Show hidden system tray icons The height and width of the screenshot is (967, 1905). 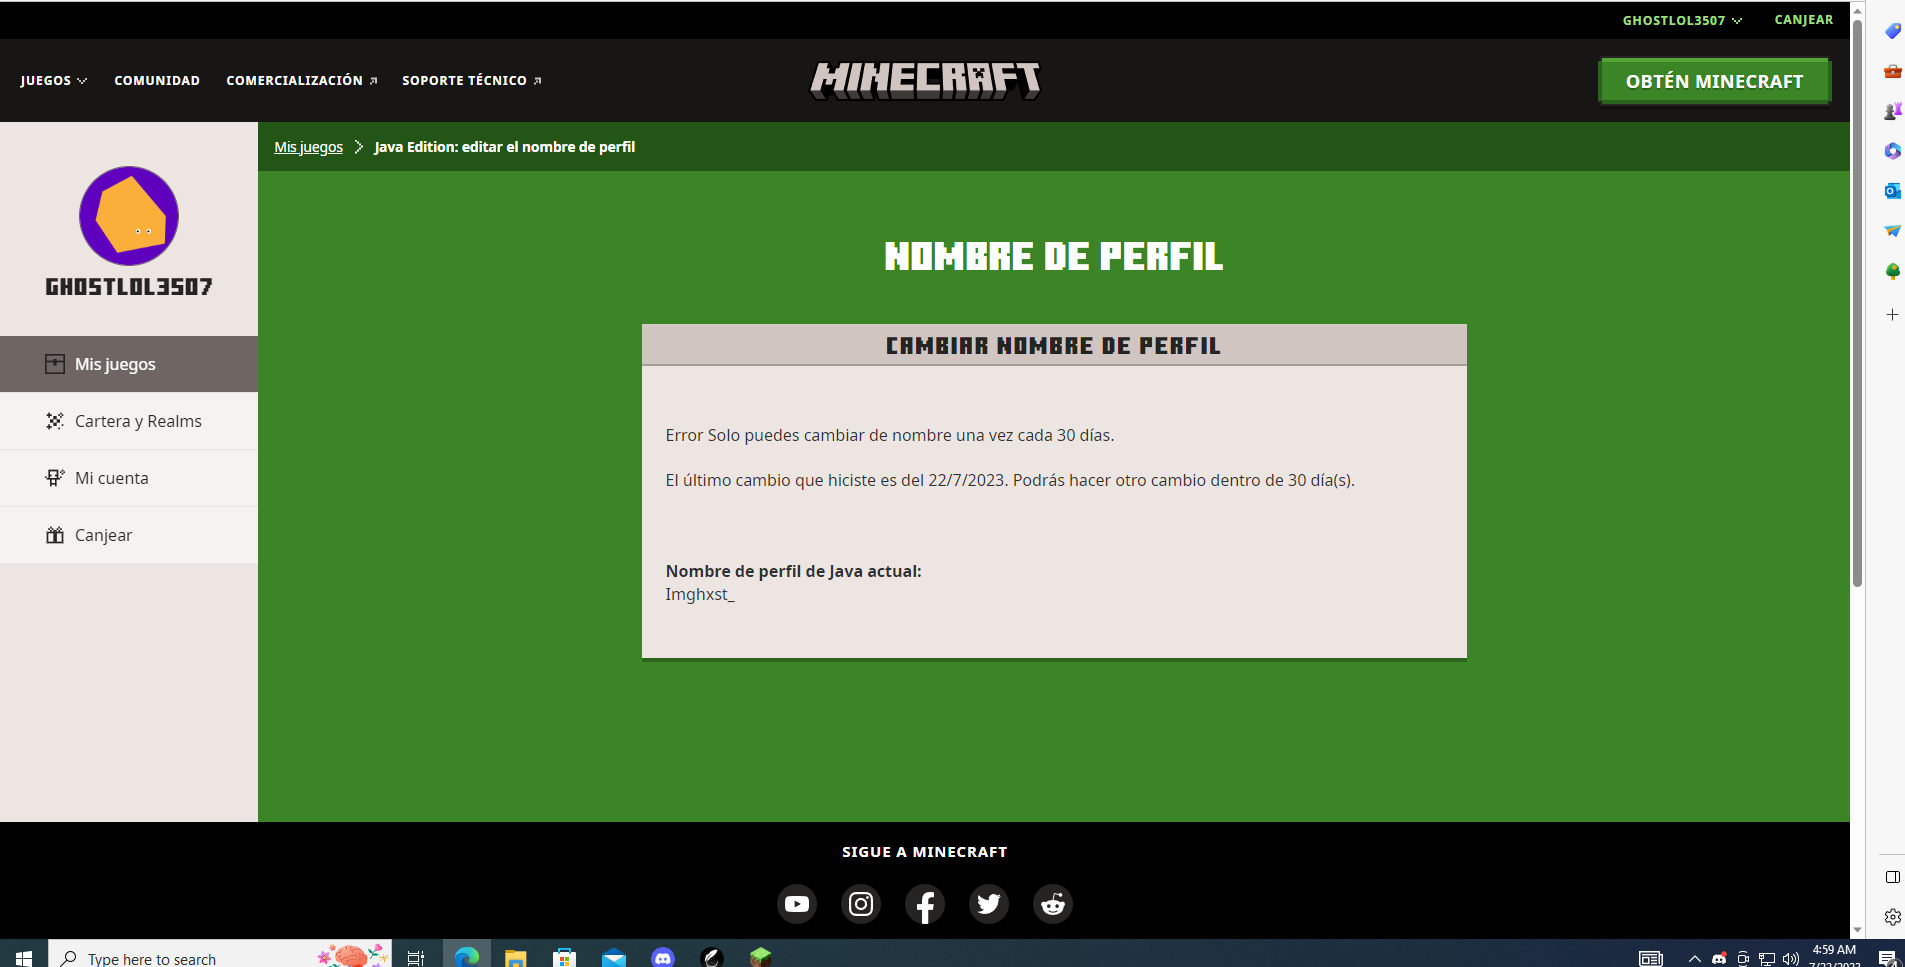pos(1695,958)
